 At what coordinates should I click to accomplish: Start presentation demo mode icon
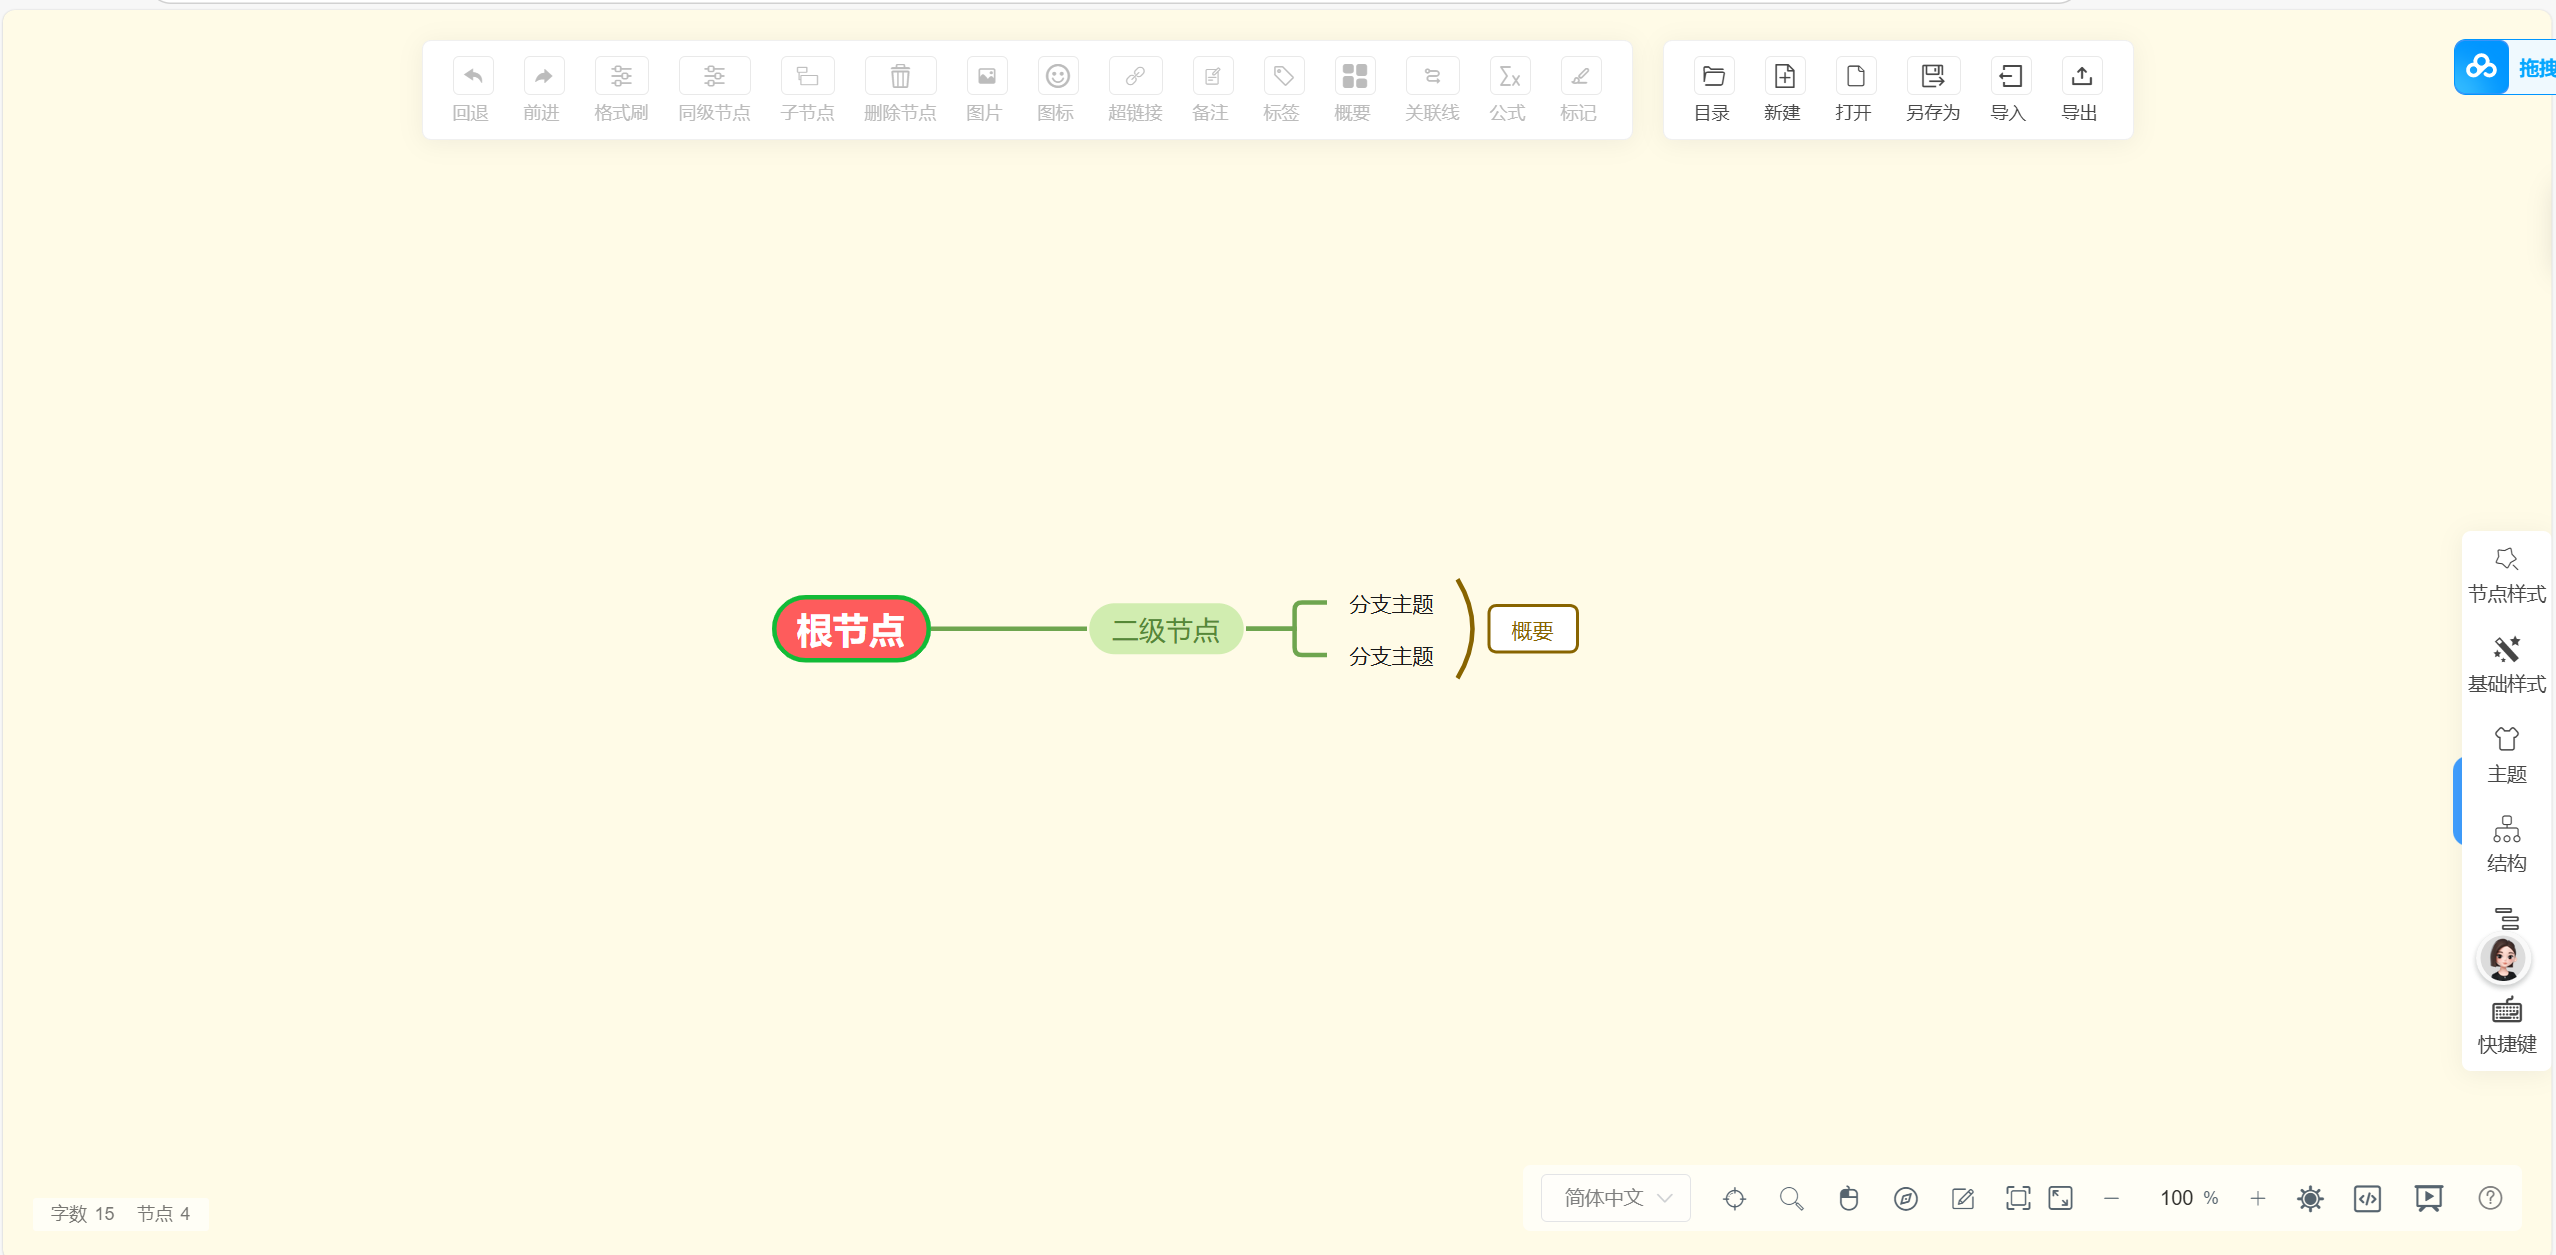click(x=2428, y=1198)
